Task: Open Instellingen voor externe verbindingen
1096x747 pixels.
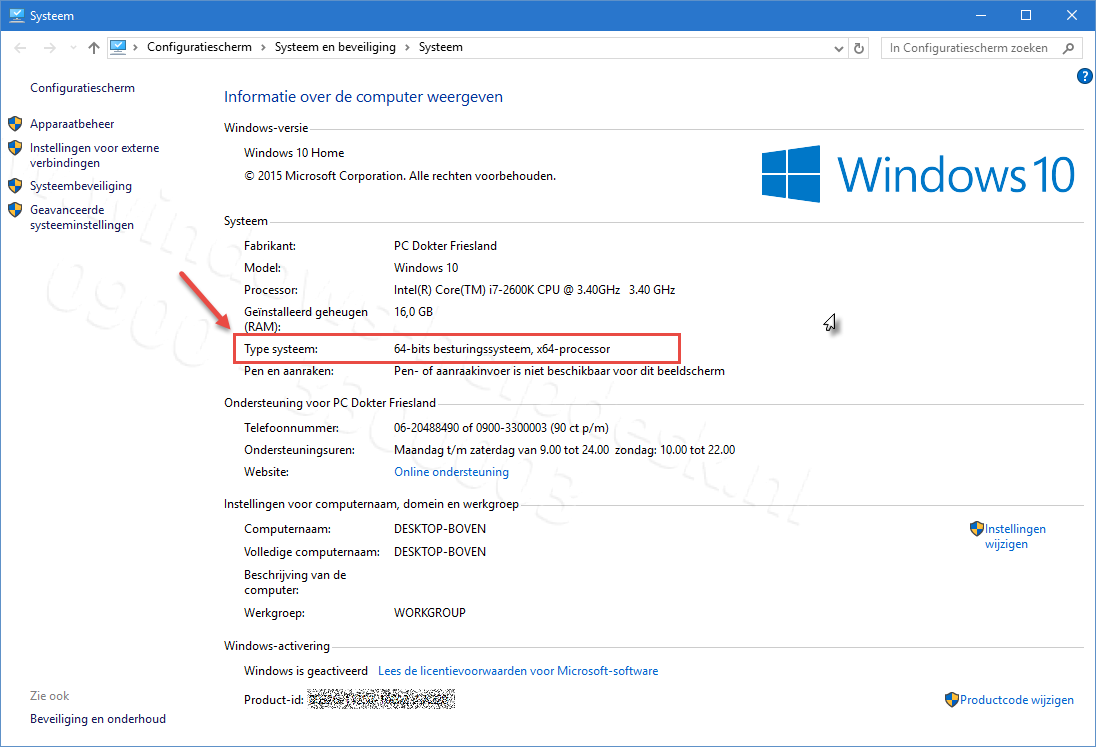Action: tap(94, 155)
